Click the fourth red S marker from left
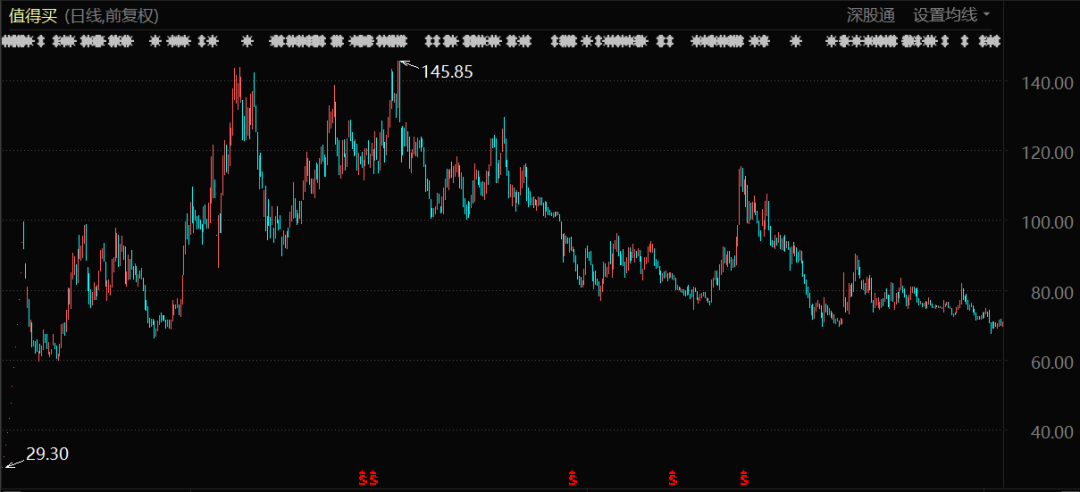Image resolution: width=1080 pixels, height=492 pixels. [x=673, y=478]
